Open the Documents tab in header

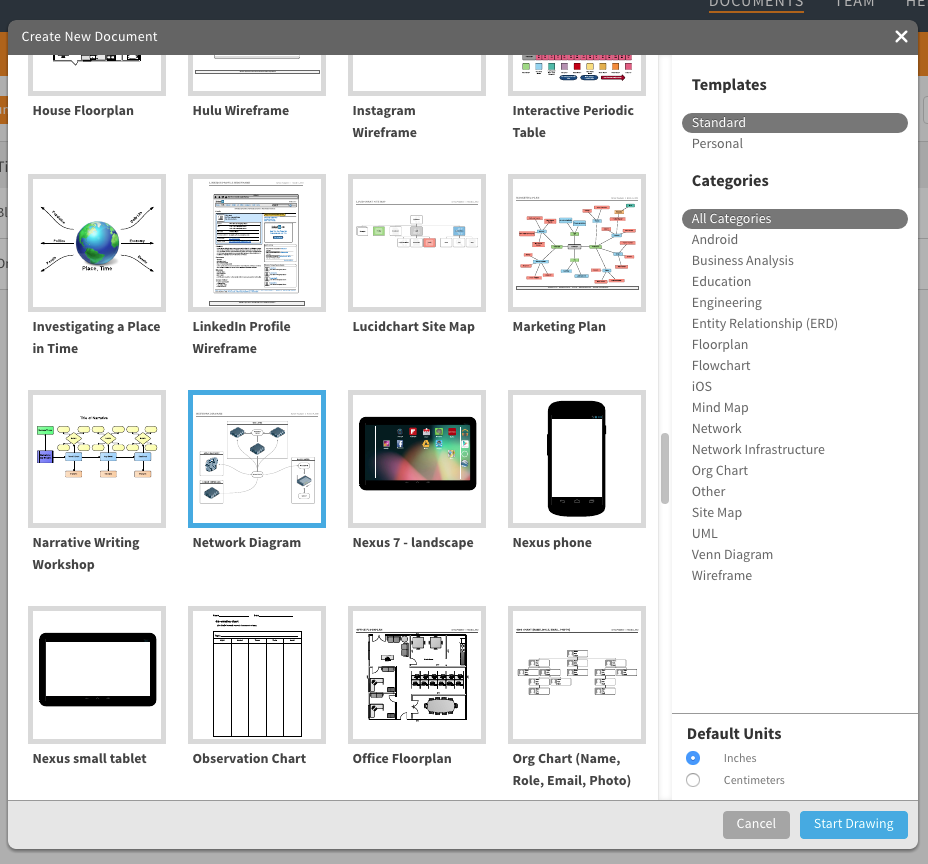pyautogui.click(x=755, y=4)
